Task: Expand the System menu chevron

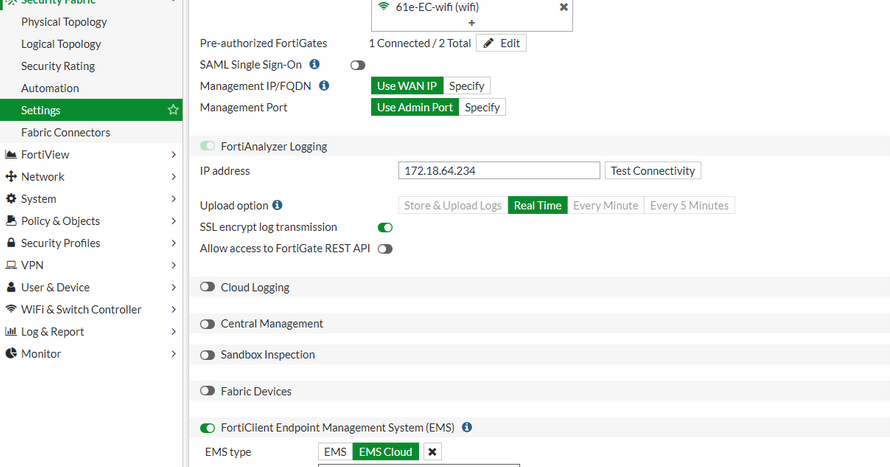Action: coord(174,199)
